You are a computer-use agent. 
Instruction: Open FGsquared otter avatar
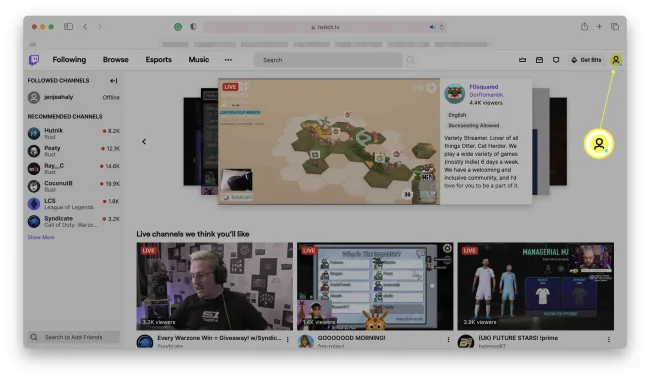(455, 93)
